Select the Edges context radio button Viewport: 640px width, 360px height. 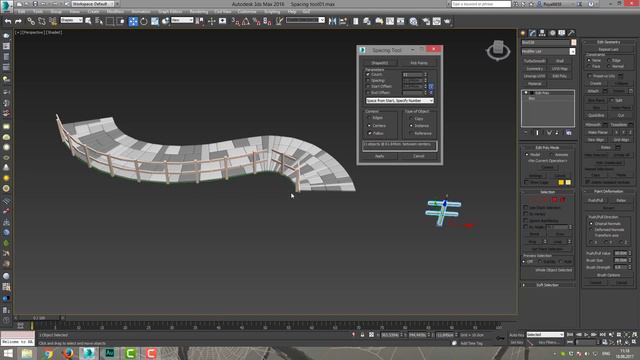pyautogui.click(x=369, y=118)
